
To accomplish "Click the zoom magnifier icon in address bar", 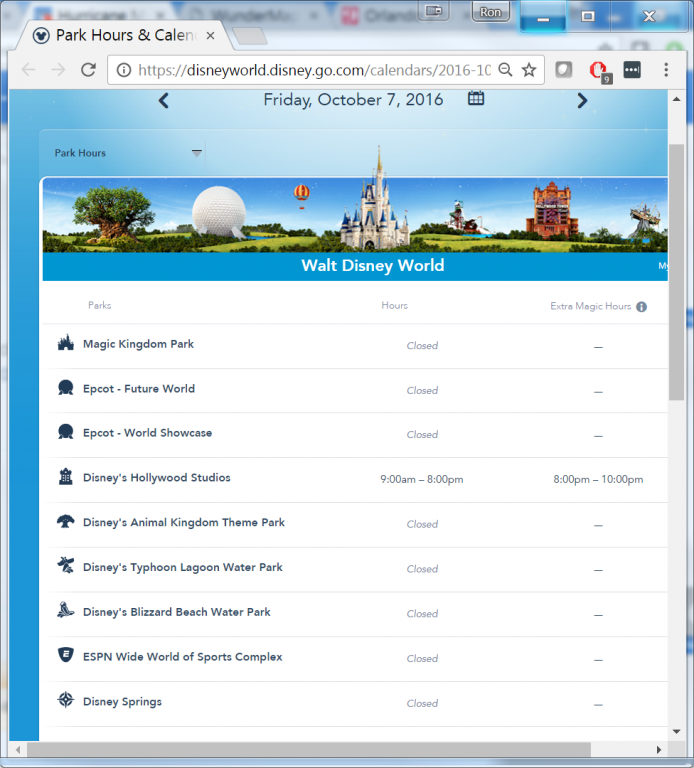I will (x=505, y=70).
